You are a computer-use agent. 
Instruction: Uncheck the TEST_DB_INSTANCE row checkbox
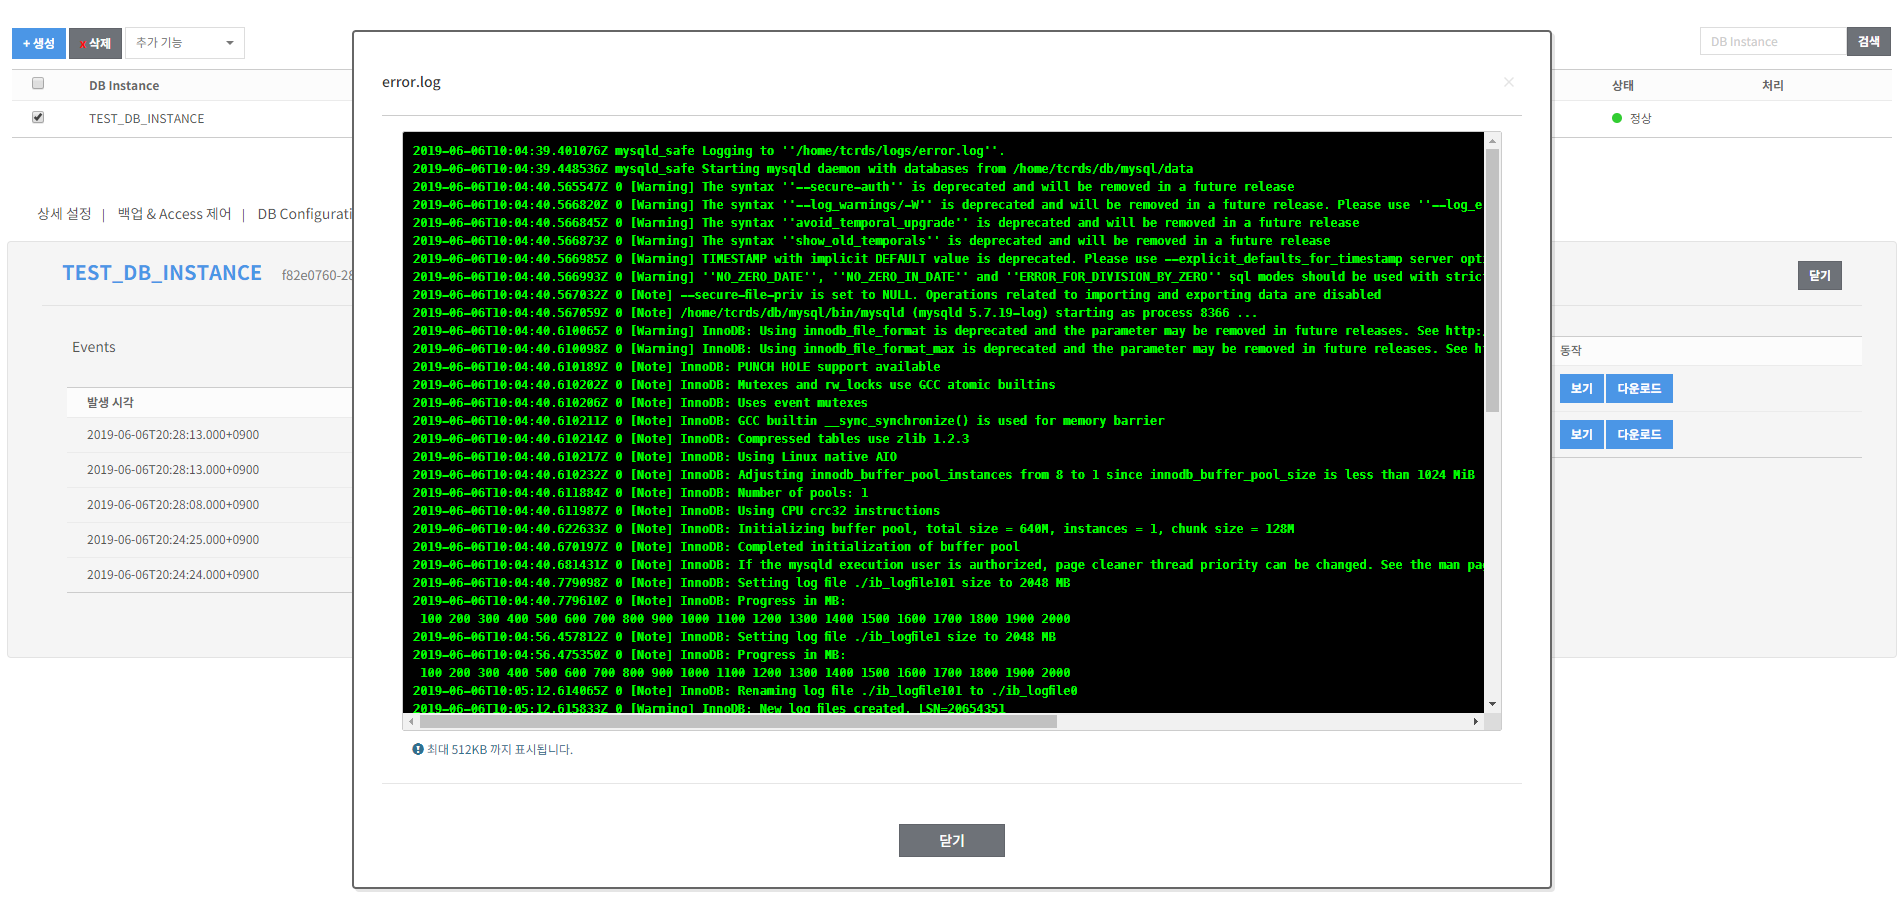pos(38,117)
